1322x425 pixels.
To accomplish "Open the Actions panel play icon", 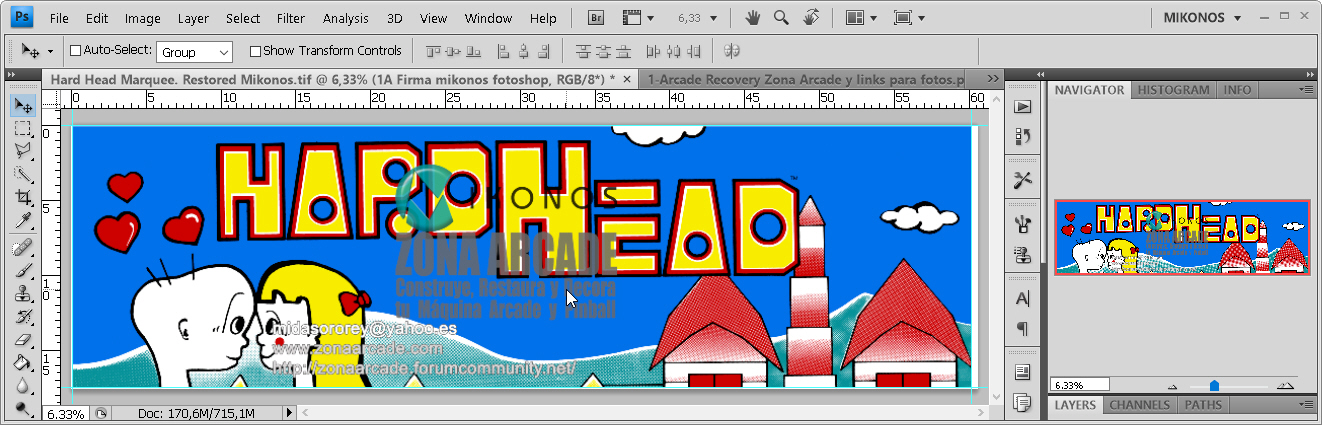I will [1022, 107].
